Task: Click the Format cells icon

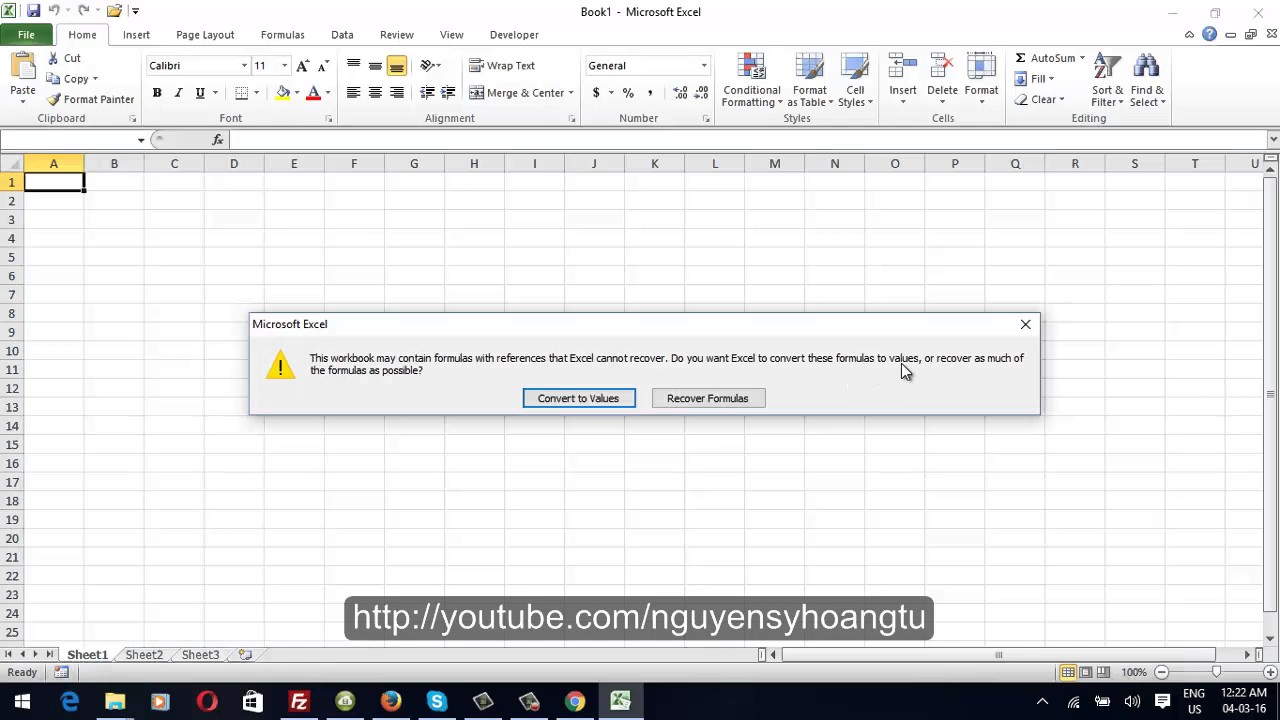Action: click(x=981, y=68)
